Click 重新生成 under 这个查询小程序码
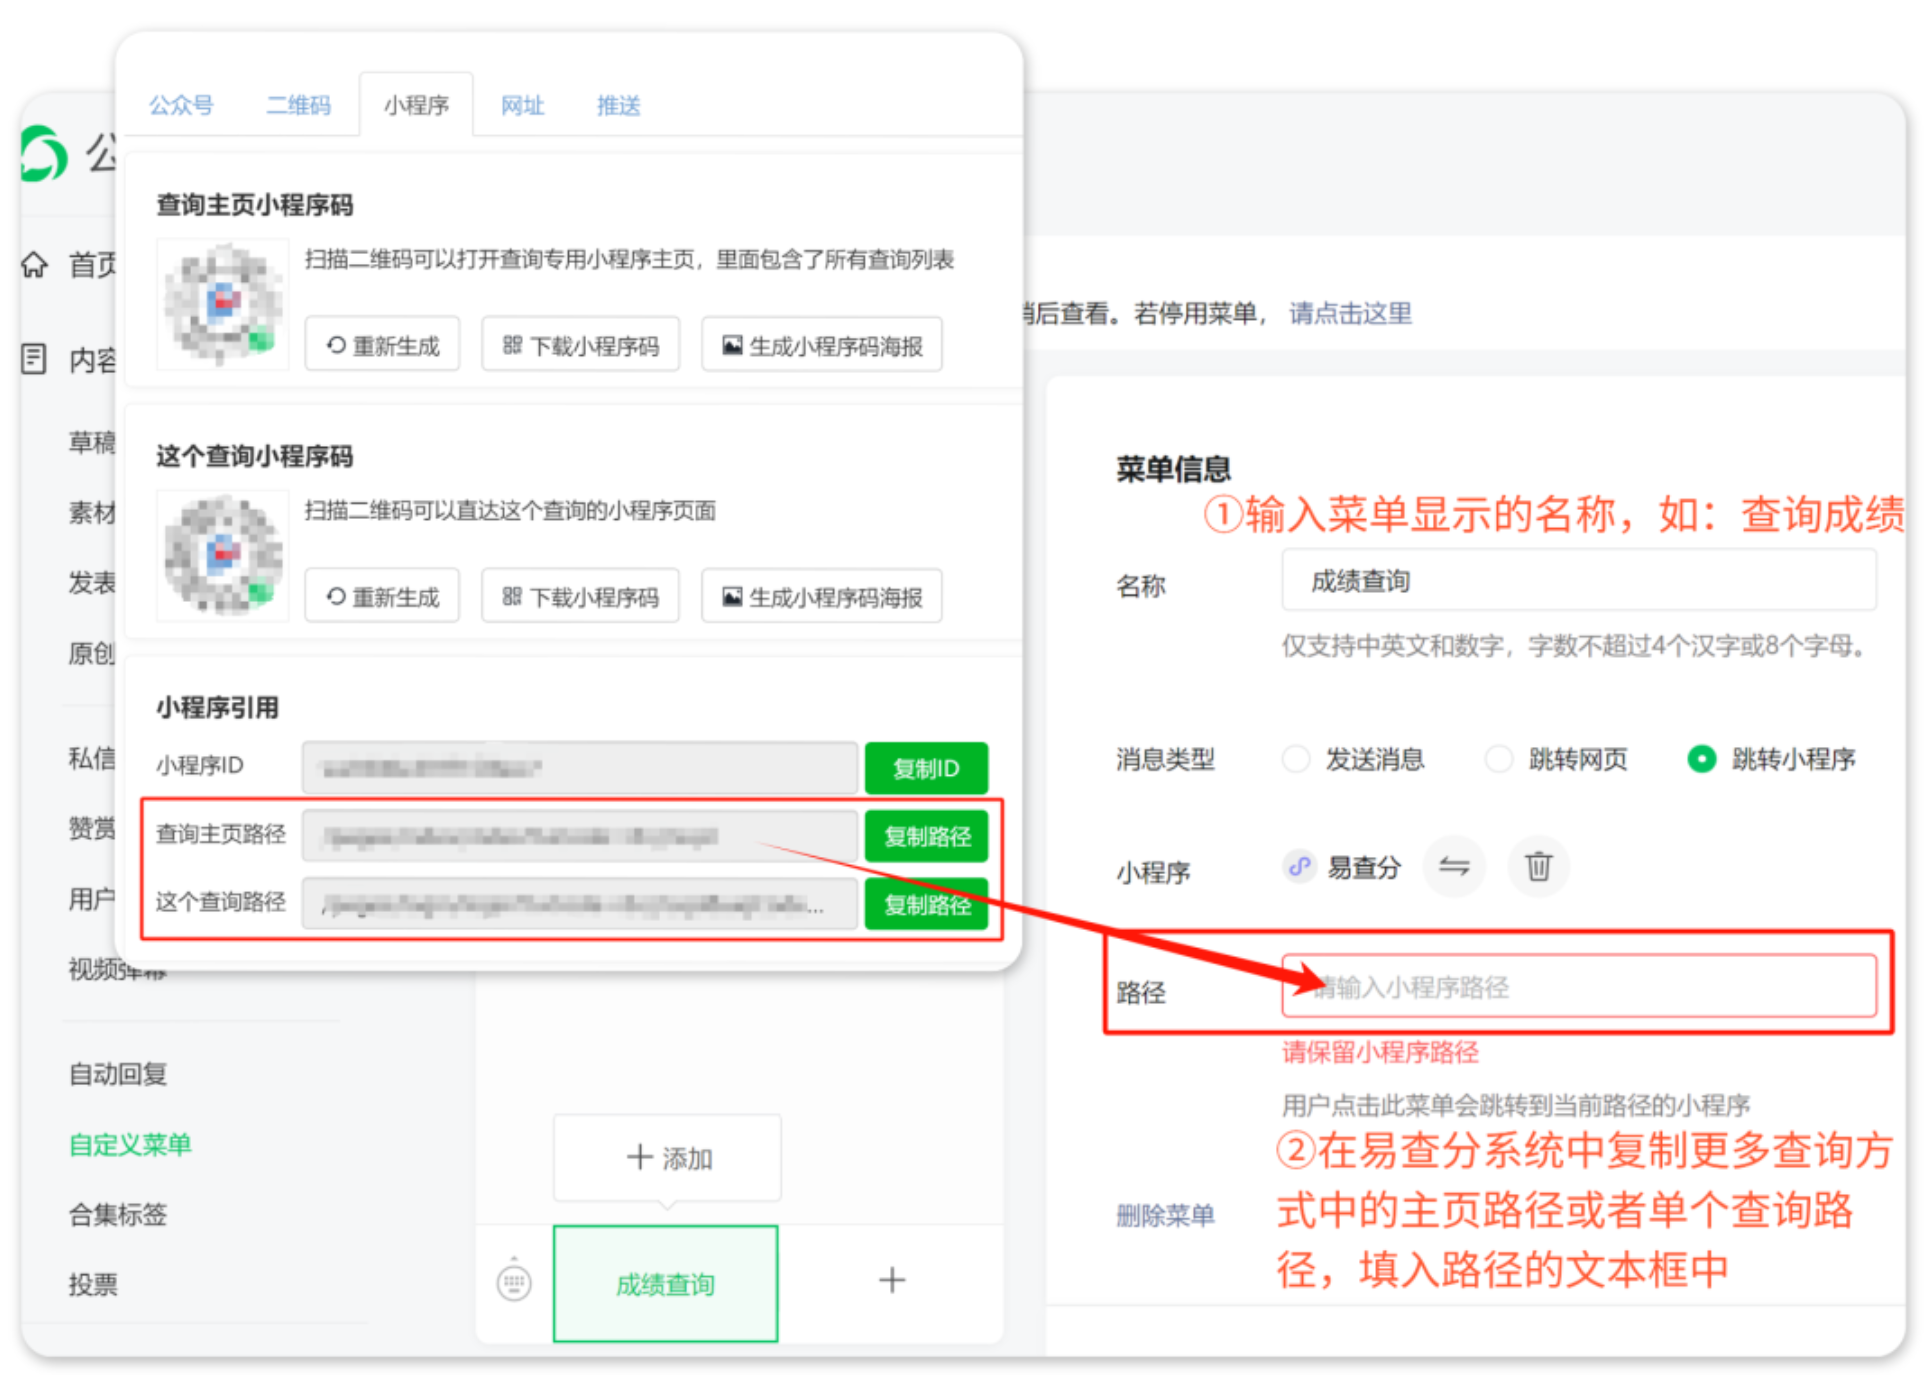Viewport: 1930px width, 1375px height. click(x=382, y=596)
